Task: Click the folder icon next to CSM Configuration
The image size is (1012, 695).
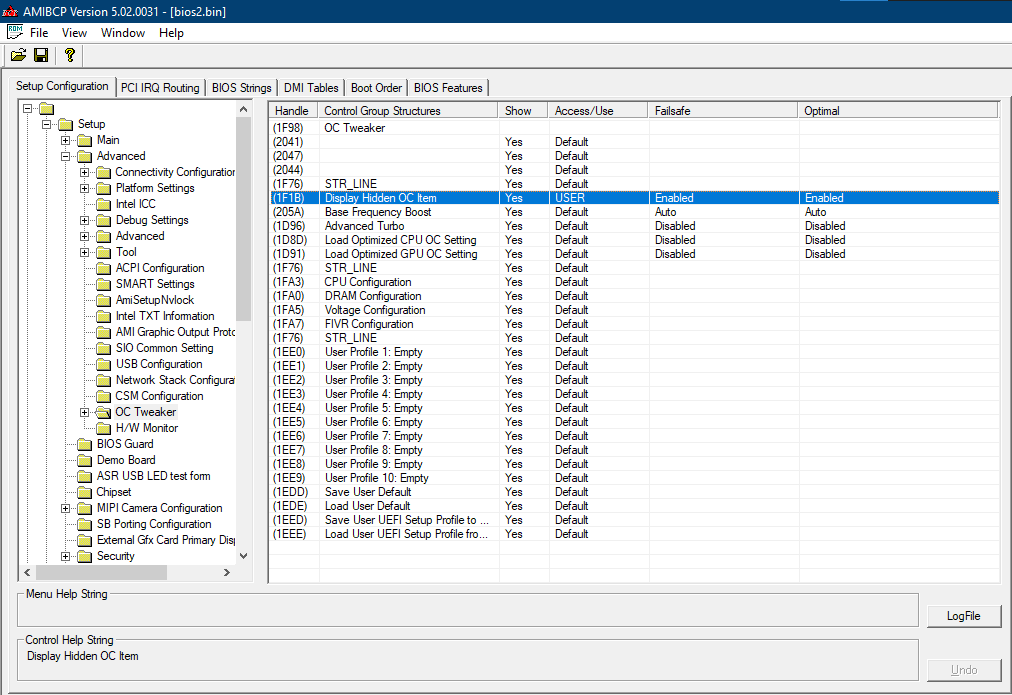Action: coord(104,396)
